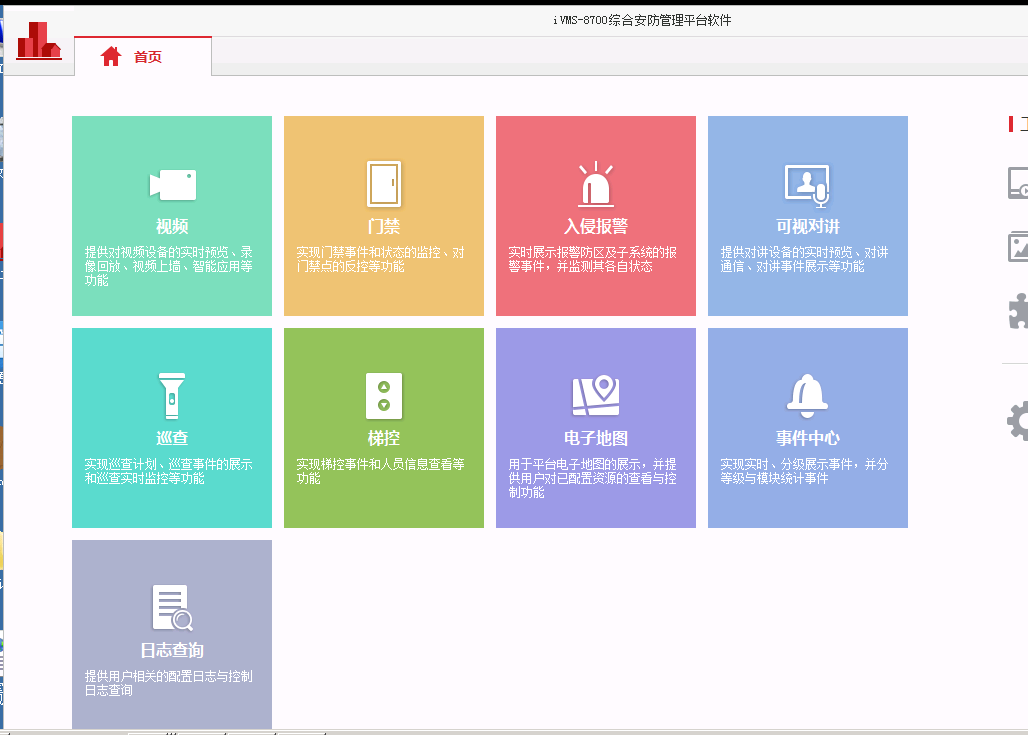Click the 入侵报警 tile title text

pyautogui.click(x=596, y=226)
